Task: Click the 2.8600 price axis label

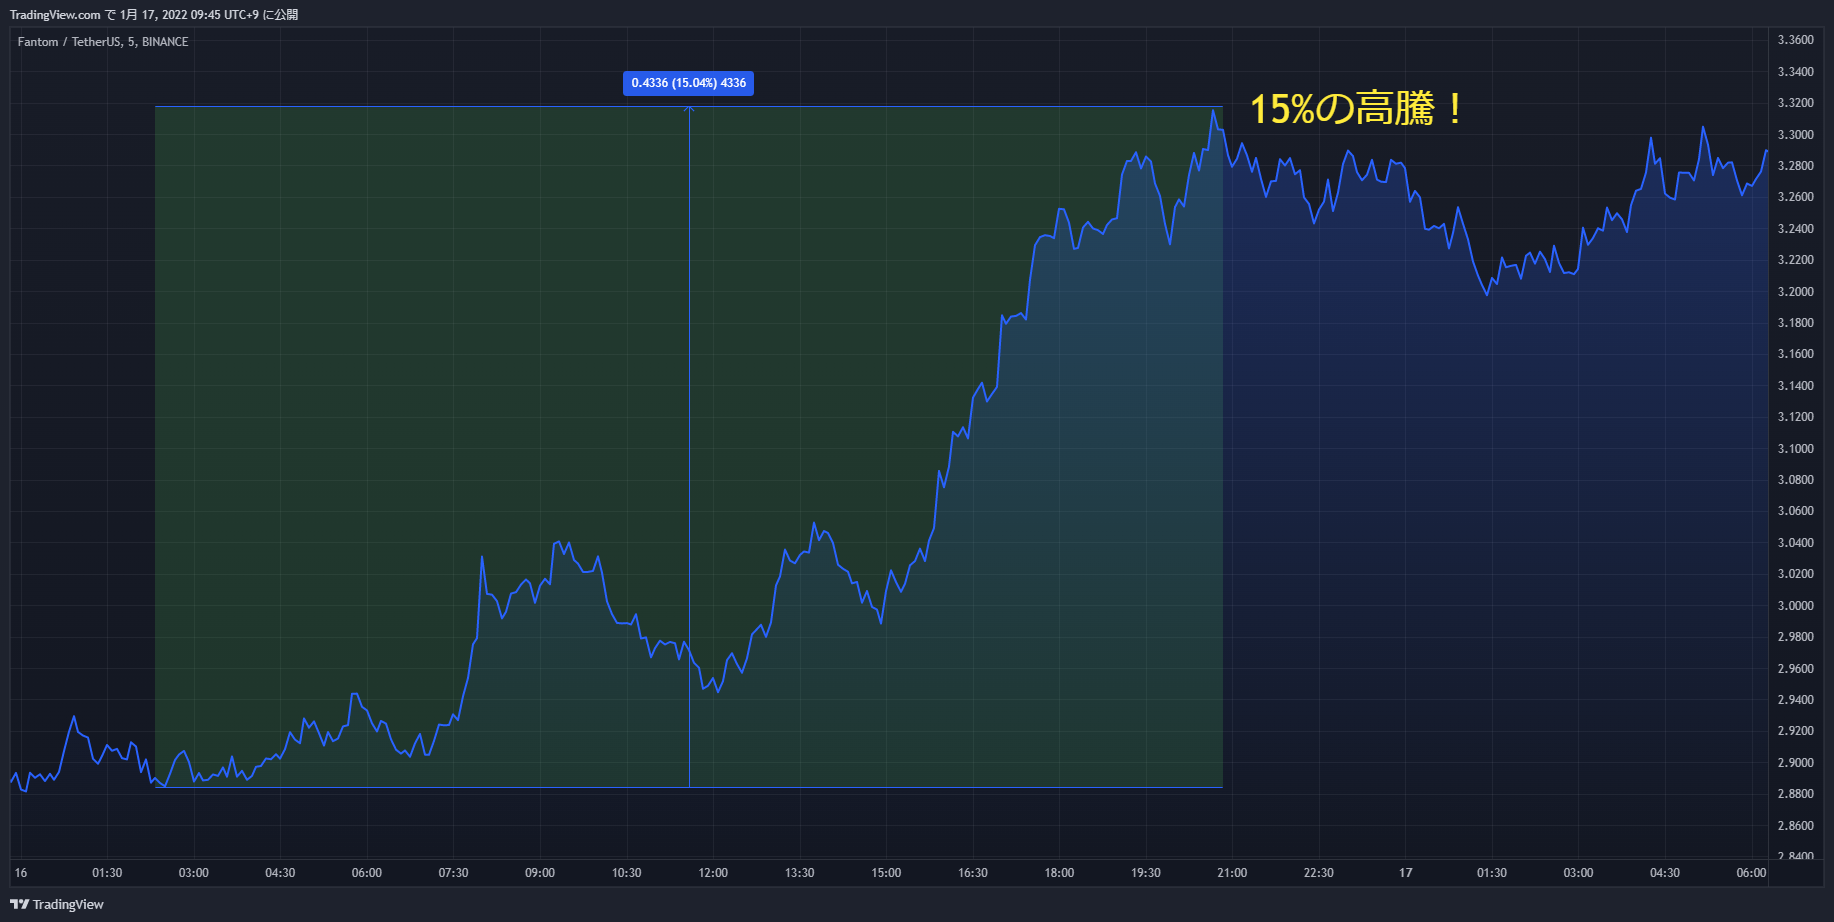Action: 1795,826
